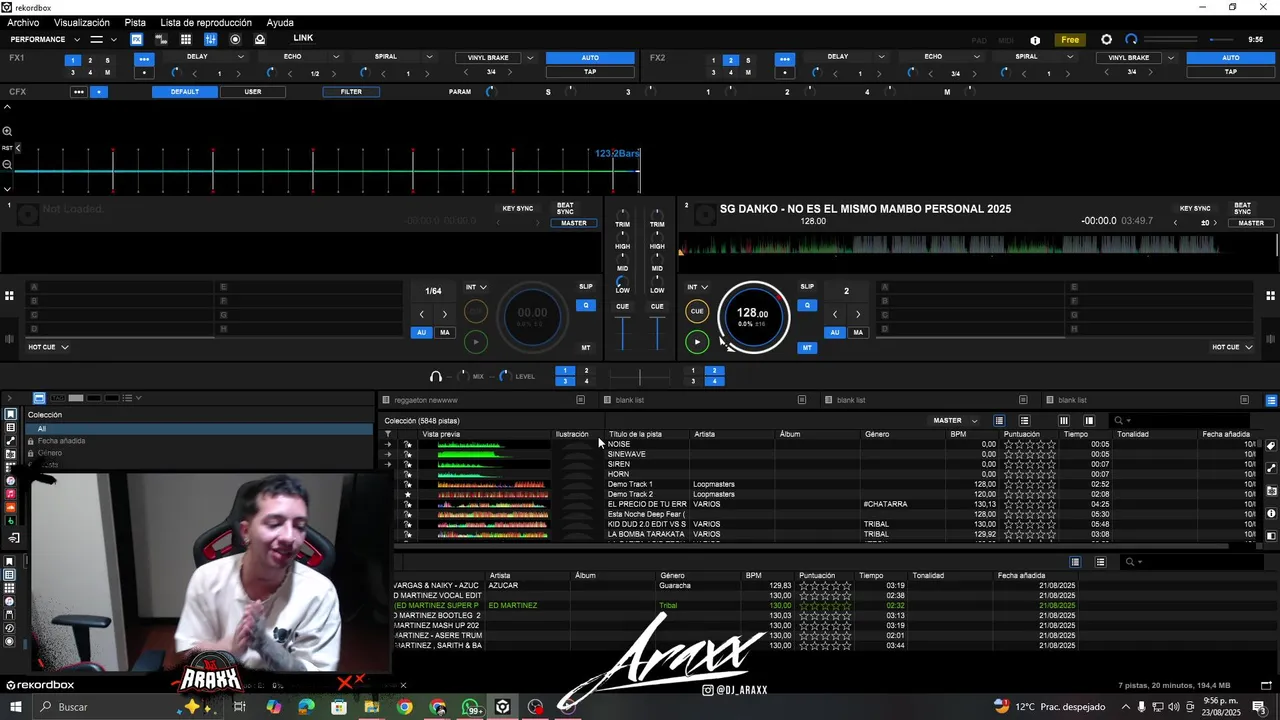Zoom in waveform with magnifier plus icon

7,132
